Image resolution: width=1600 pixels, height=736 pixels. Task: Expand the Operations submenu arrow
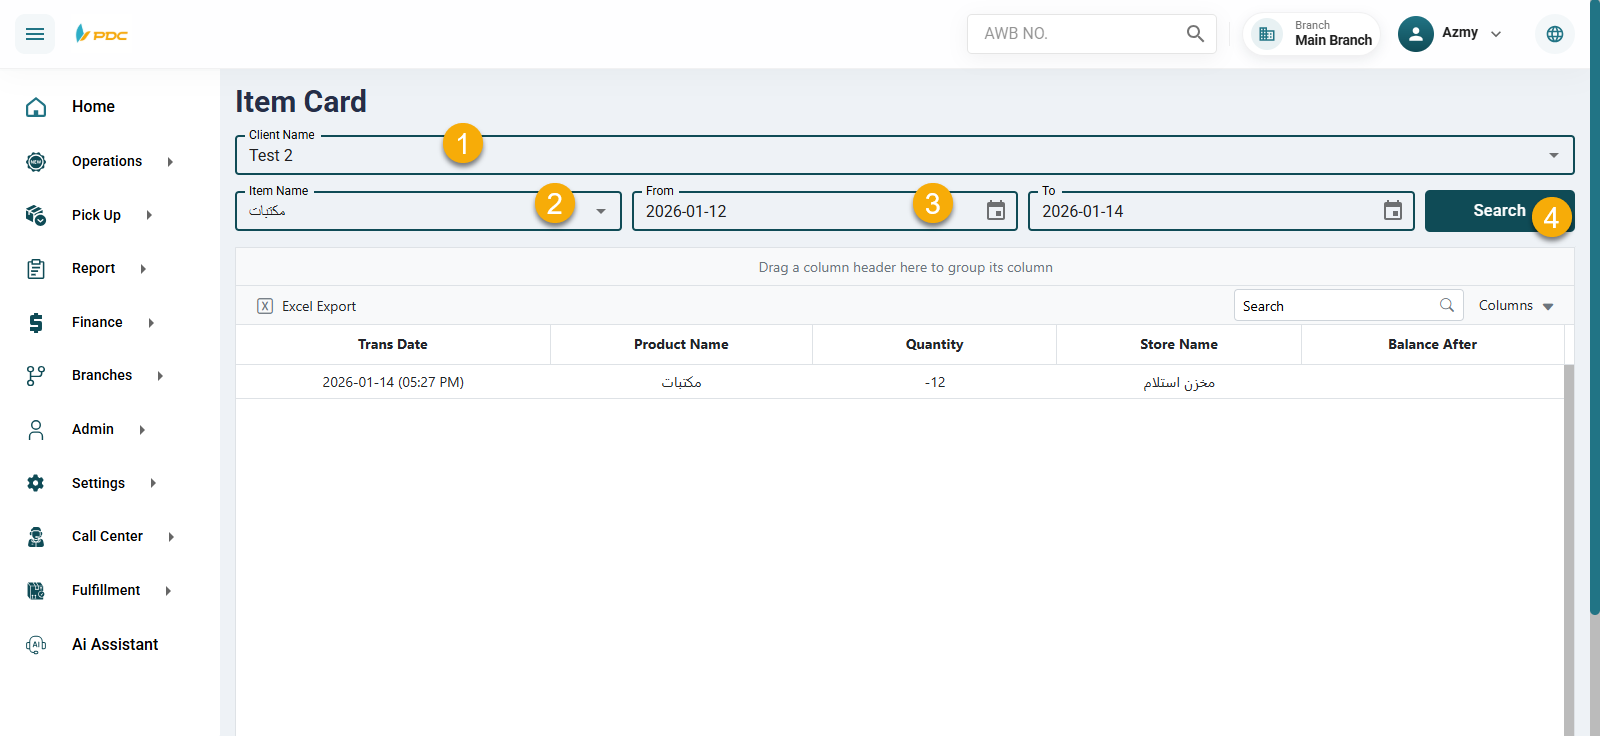[x=170, y=161]
